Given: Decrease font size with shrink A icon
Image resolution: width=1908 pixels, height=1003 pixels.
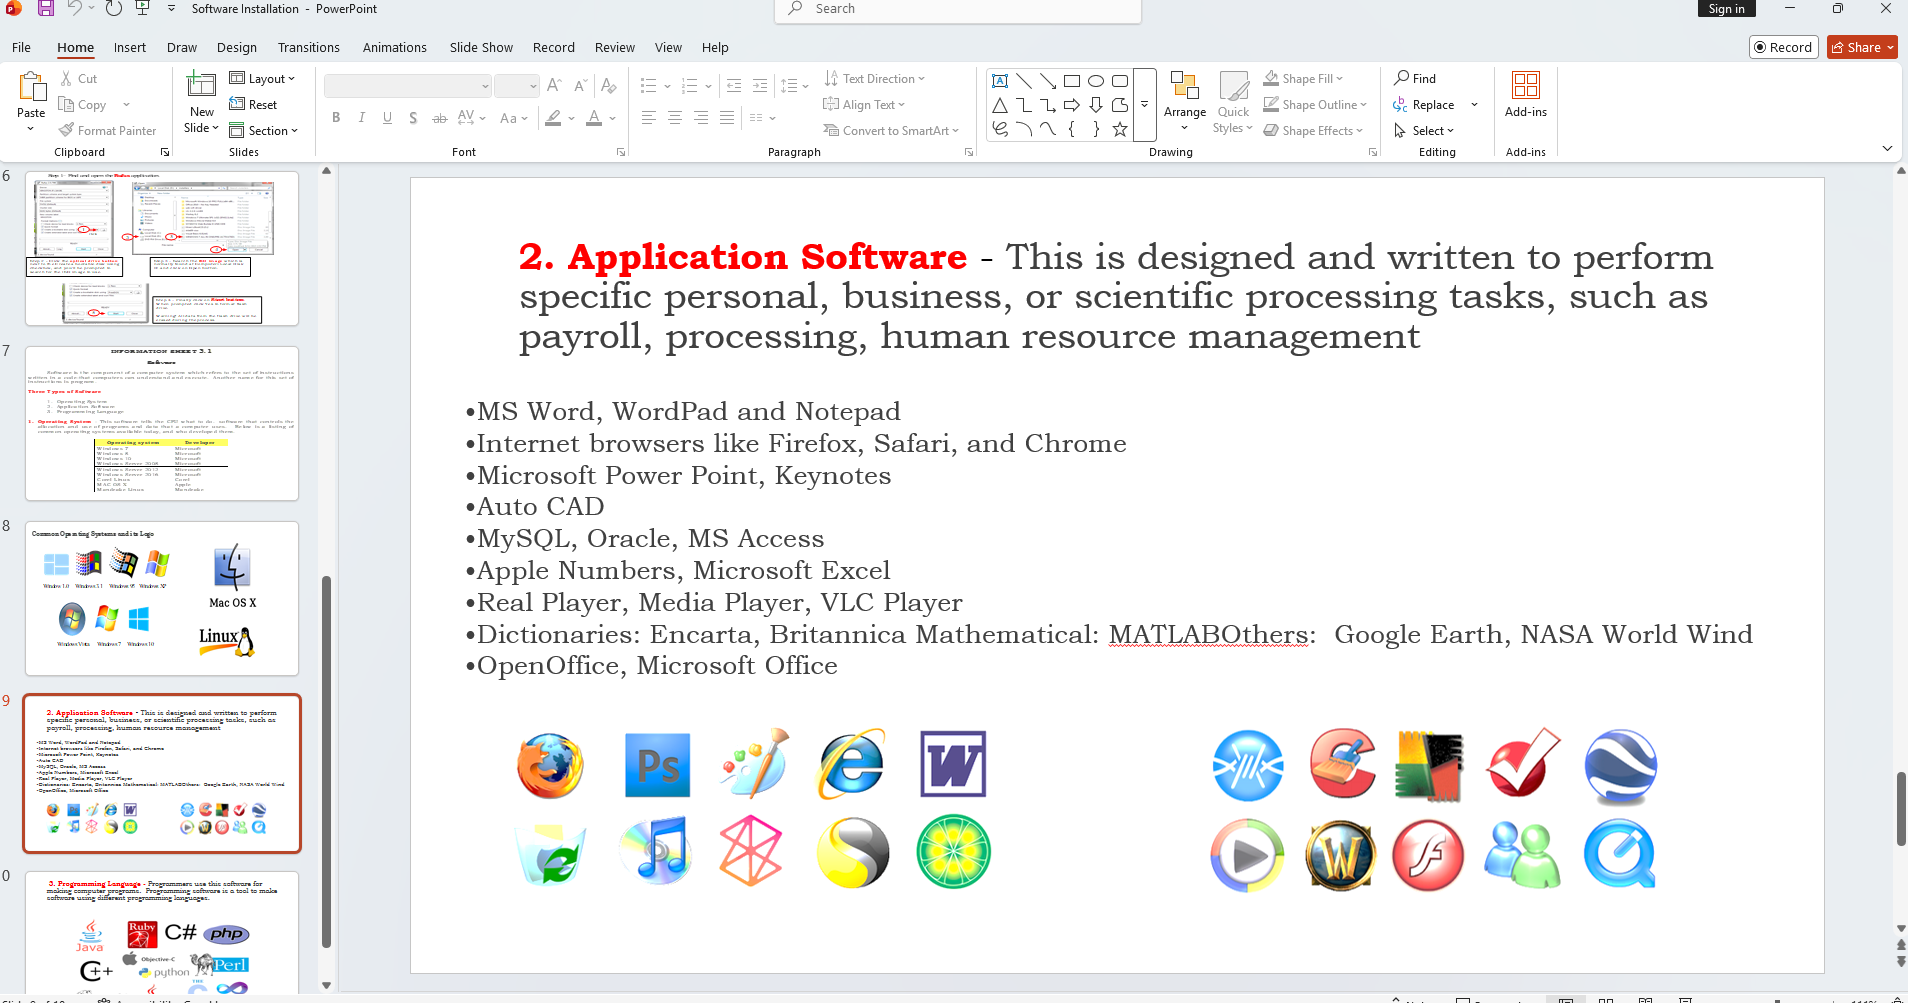Looking at the screenshot, I should [581, 86].
